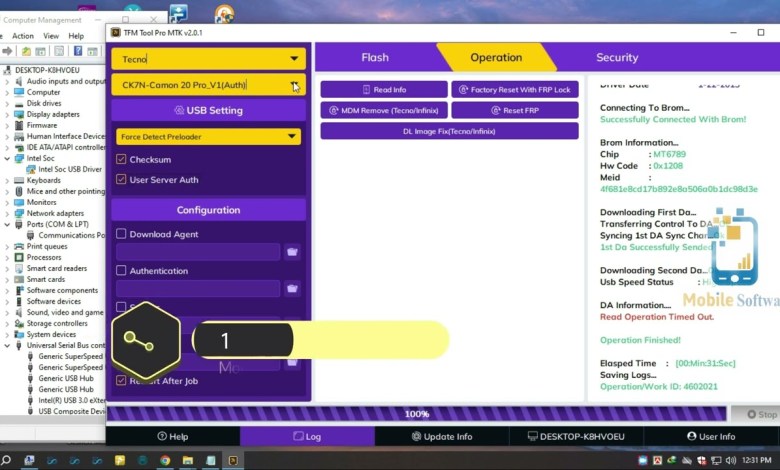The height and width of the screenshot is (470, 780).
Task: Collapse the Universal Serial Bus controllers node
Action: point(7,345)
